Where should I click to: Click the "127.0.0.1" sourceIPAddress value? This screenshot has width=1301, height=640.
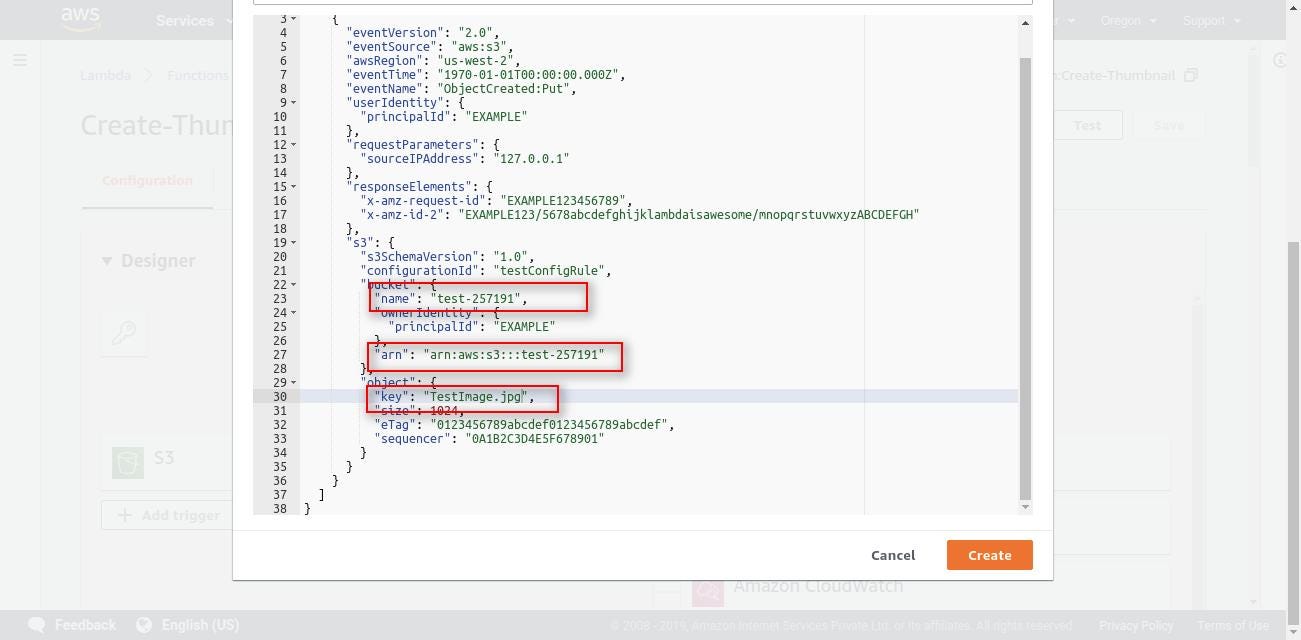[531, 158]
